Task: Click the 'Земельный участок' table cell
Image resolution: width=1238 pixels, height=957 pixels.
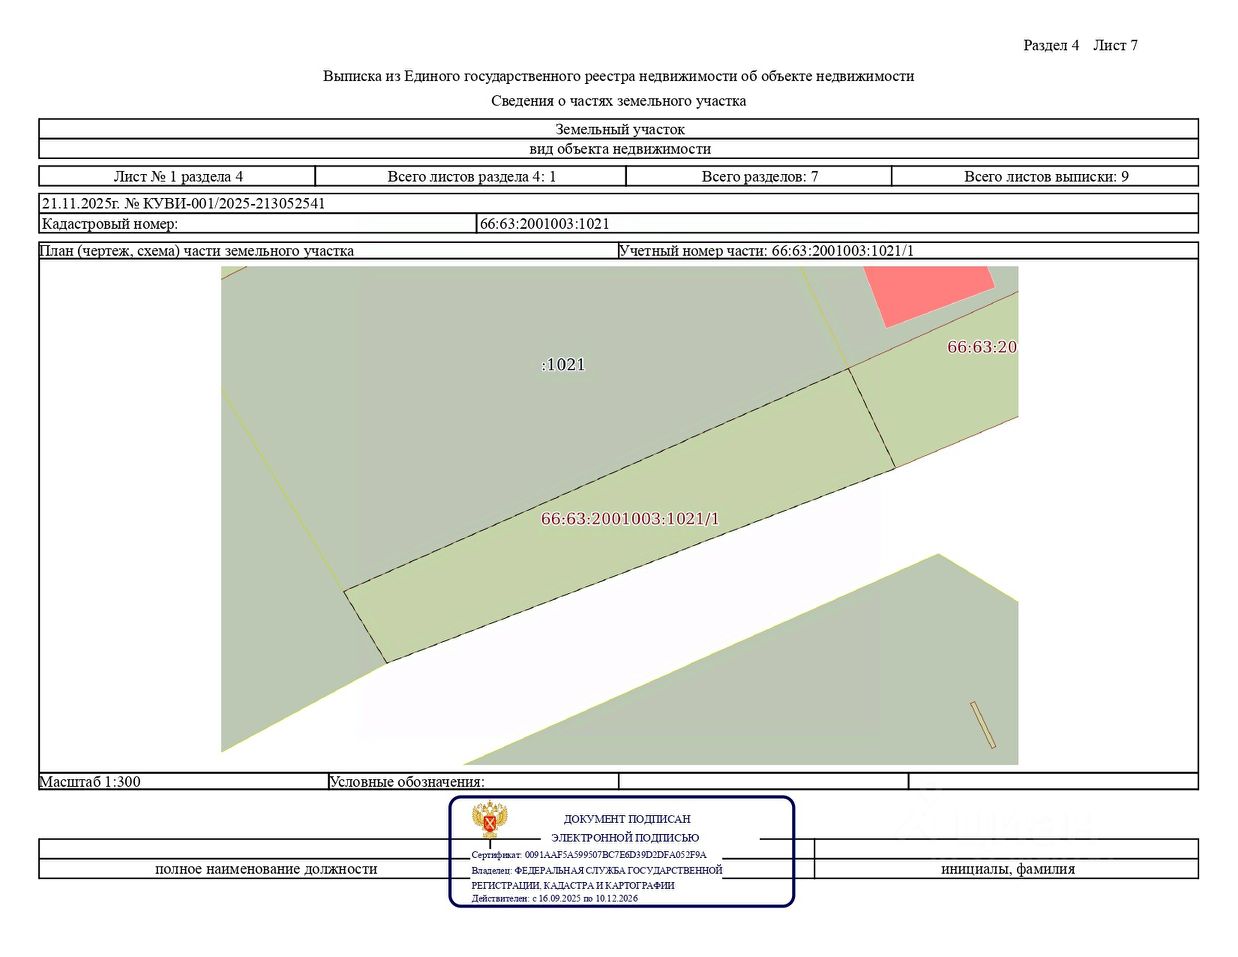Action: [619, 129]
